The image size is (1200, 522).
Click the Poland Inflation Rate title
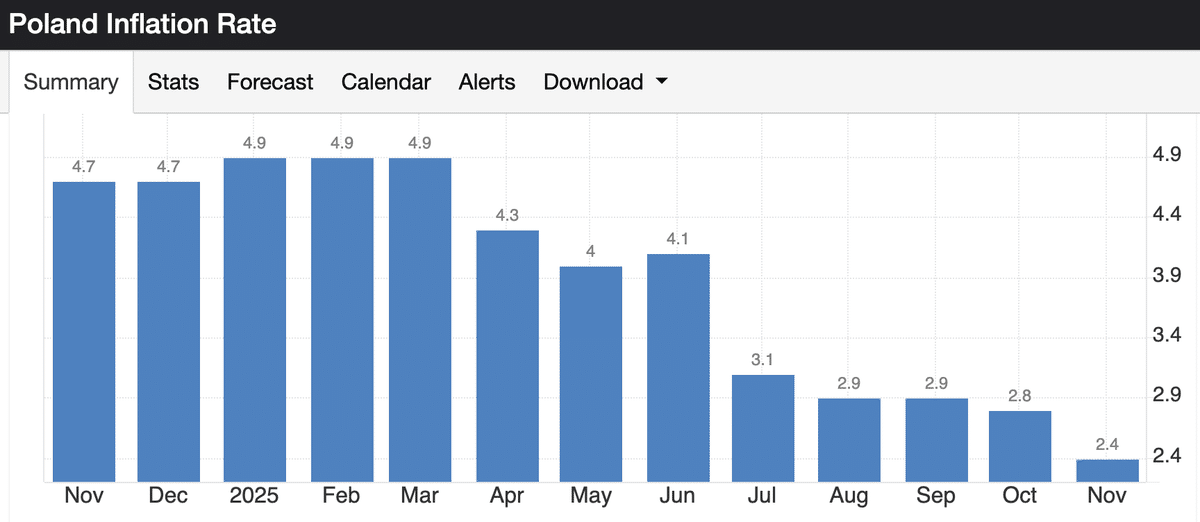coord(142,24)
